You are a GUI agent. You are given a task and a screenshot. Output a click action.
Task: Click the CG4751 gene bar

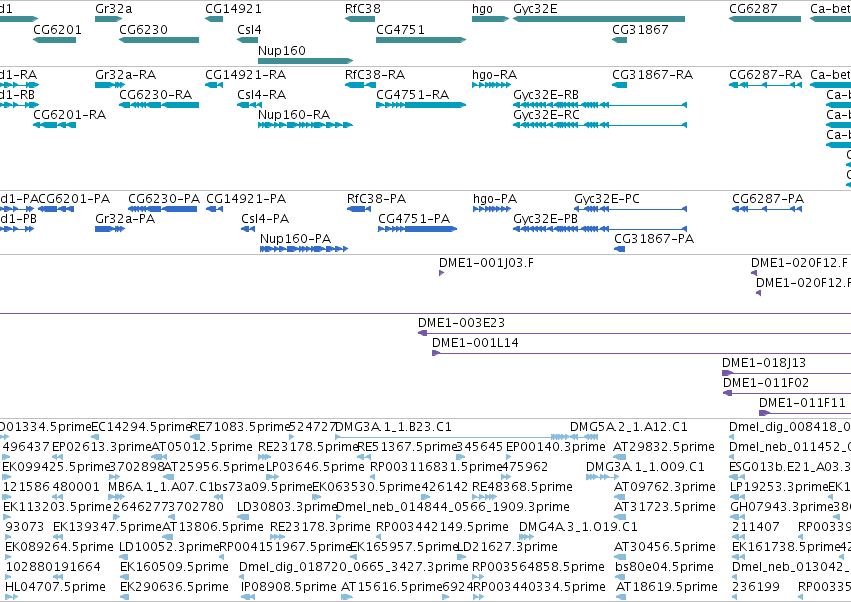(421, 40)
